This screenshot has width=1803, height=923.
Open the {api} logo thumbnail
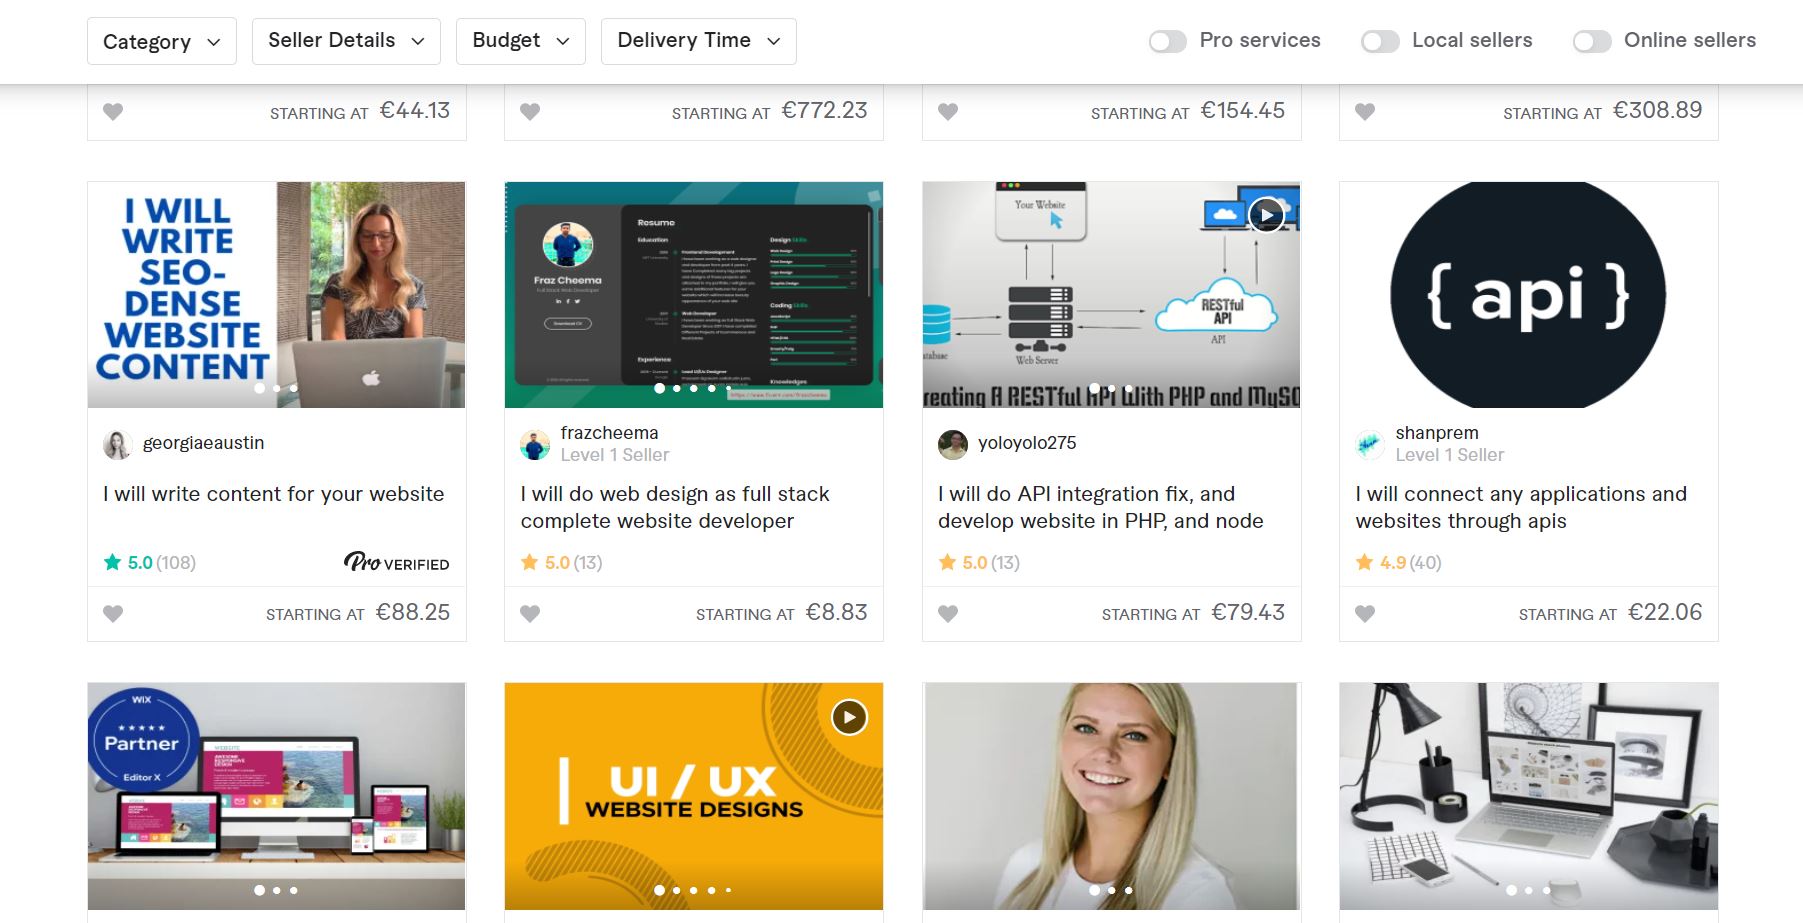(1529, 295)
